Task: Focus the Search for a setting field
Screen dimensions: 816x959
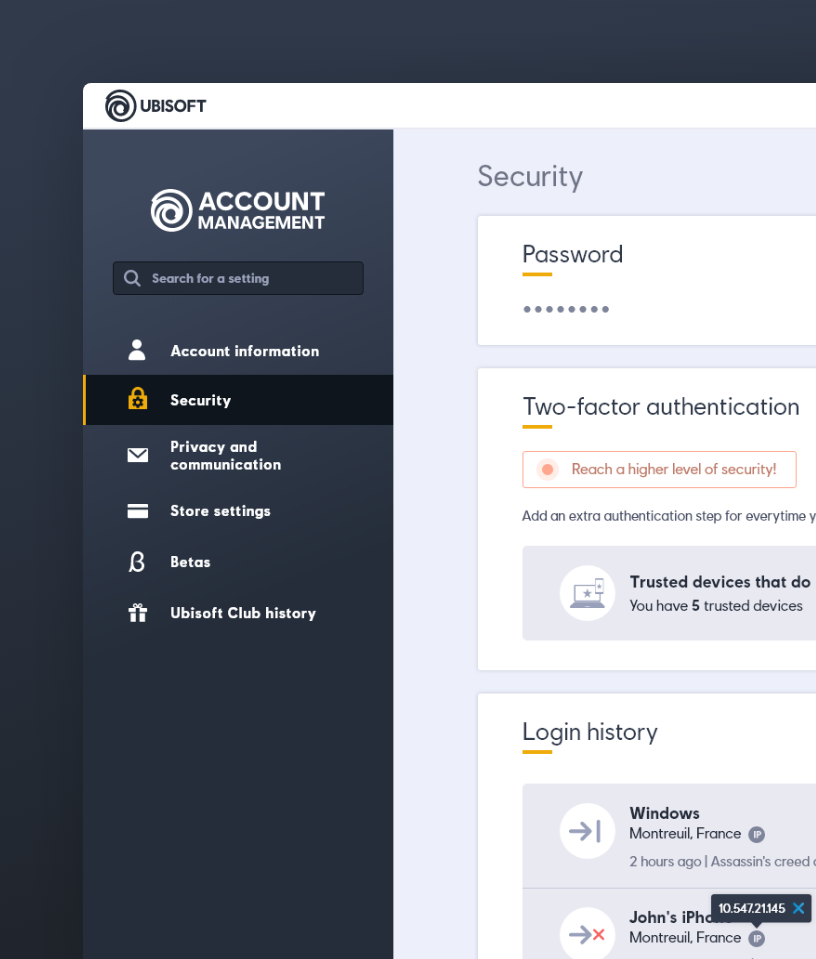Action: click(238, 278)
